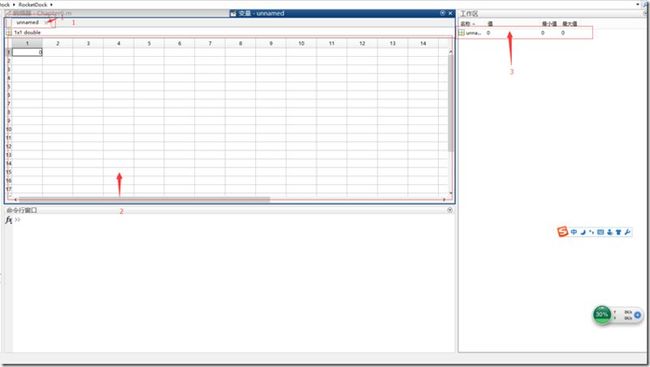Click the Sogou input method S logo
Screen dimensions: 650x367
pyautogui.click(x=562, y=231)
